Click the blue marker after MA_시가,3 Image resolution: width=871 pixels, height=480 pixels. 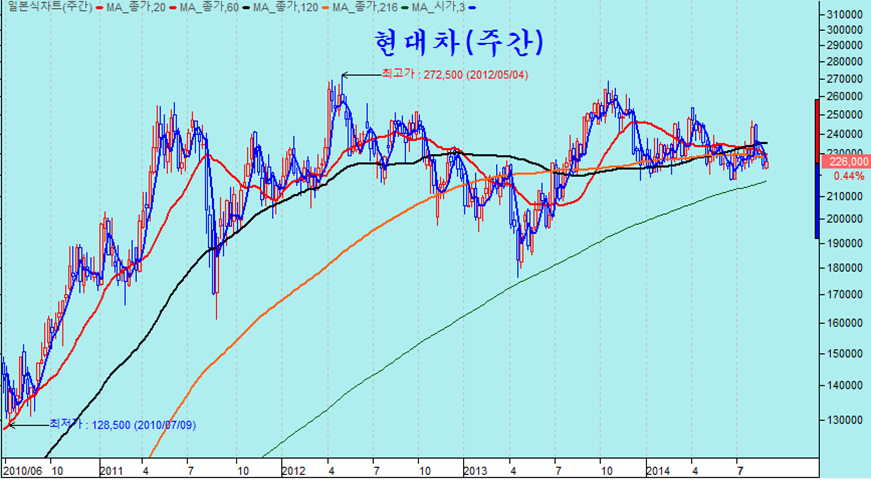point(472,8)
